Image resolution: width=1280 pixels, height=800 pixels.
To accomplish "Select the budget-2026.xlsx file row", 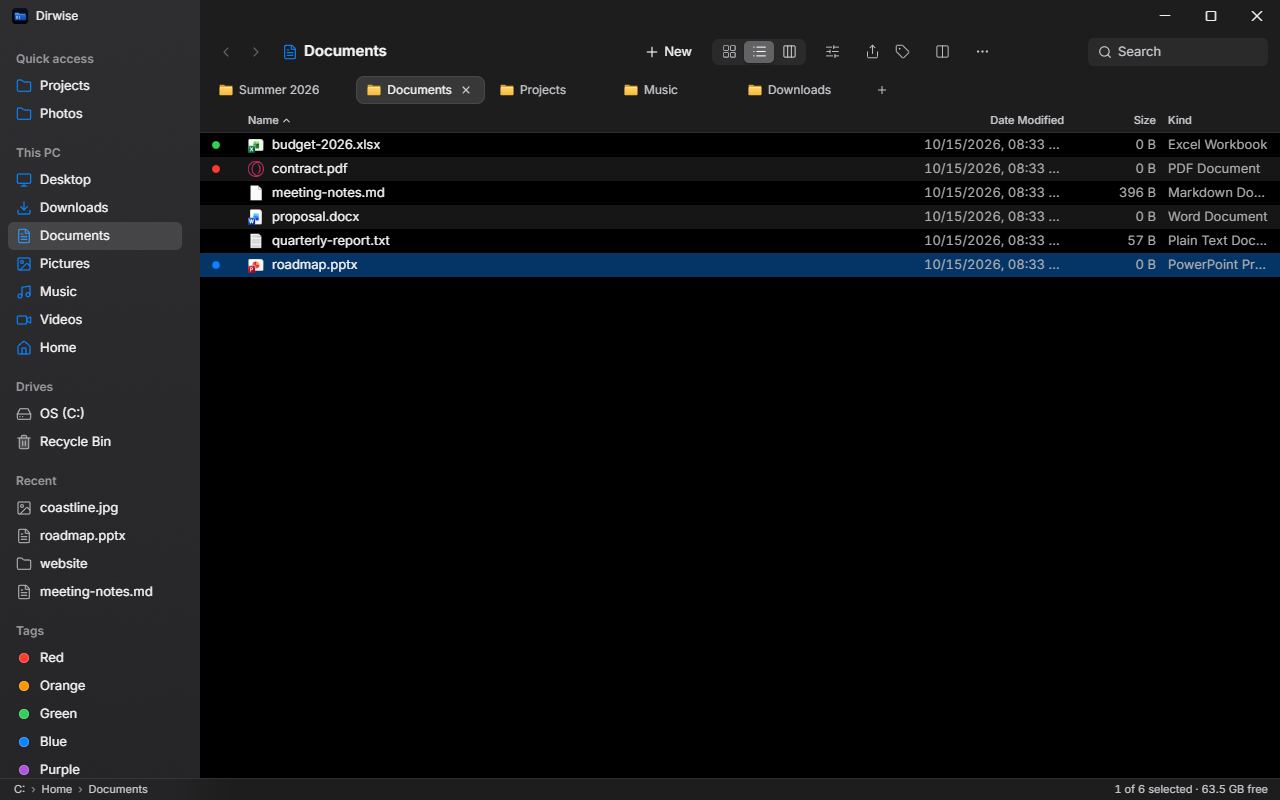I will [740, 145].
